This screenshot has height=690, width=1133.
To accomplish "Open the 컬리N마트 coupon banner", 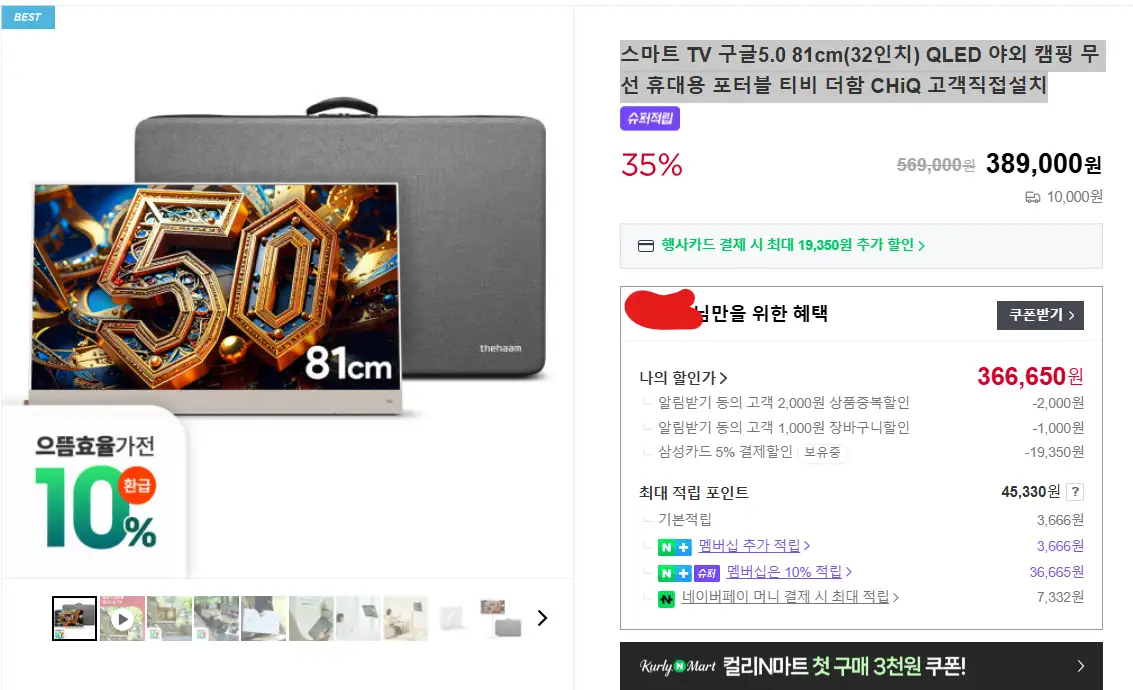I will (861, 666).
